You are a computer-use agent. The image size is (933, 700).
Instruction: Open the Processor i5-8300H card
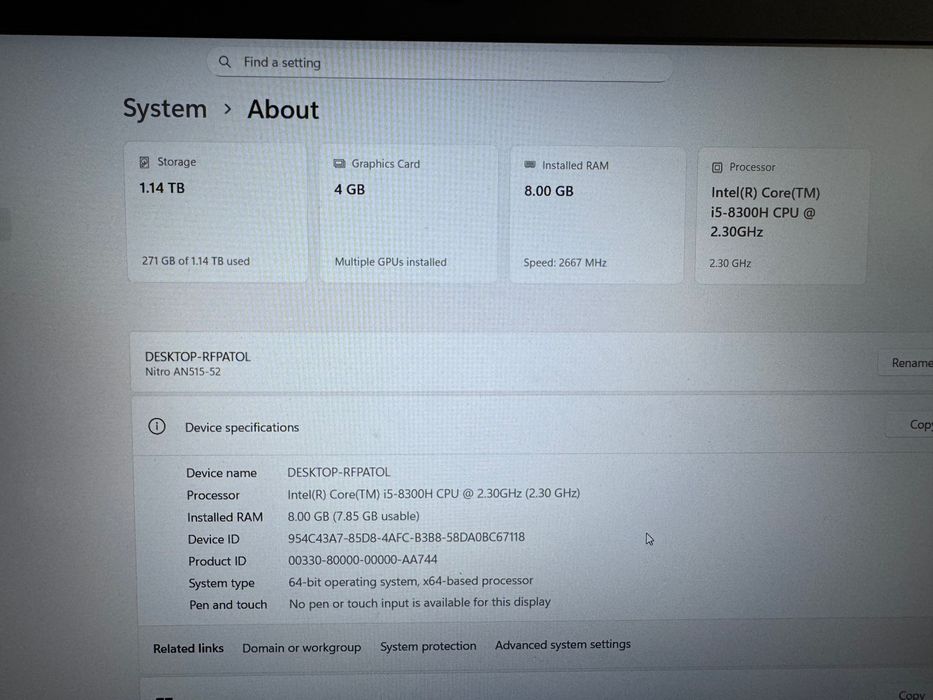coord(781,217)
